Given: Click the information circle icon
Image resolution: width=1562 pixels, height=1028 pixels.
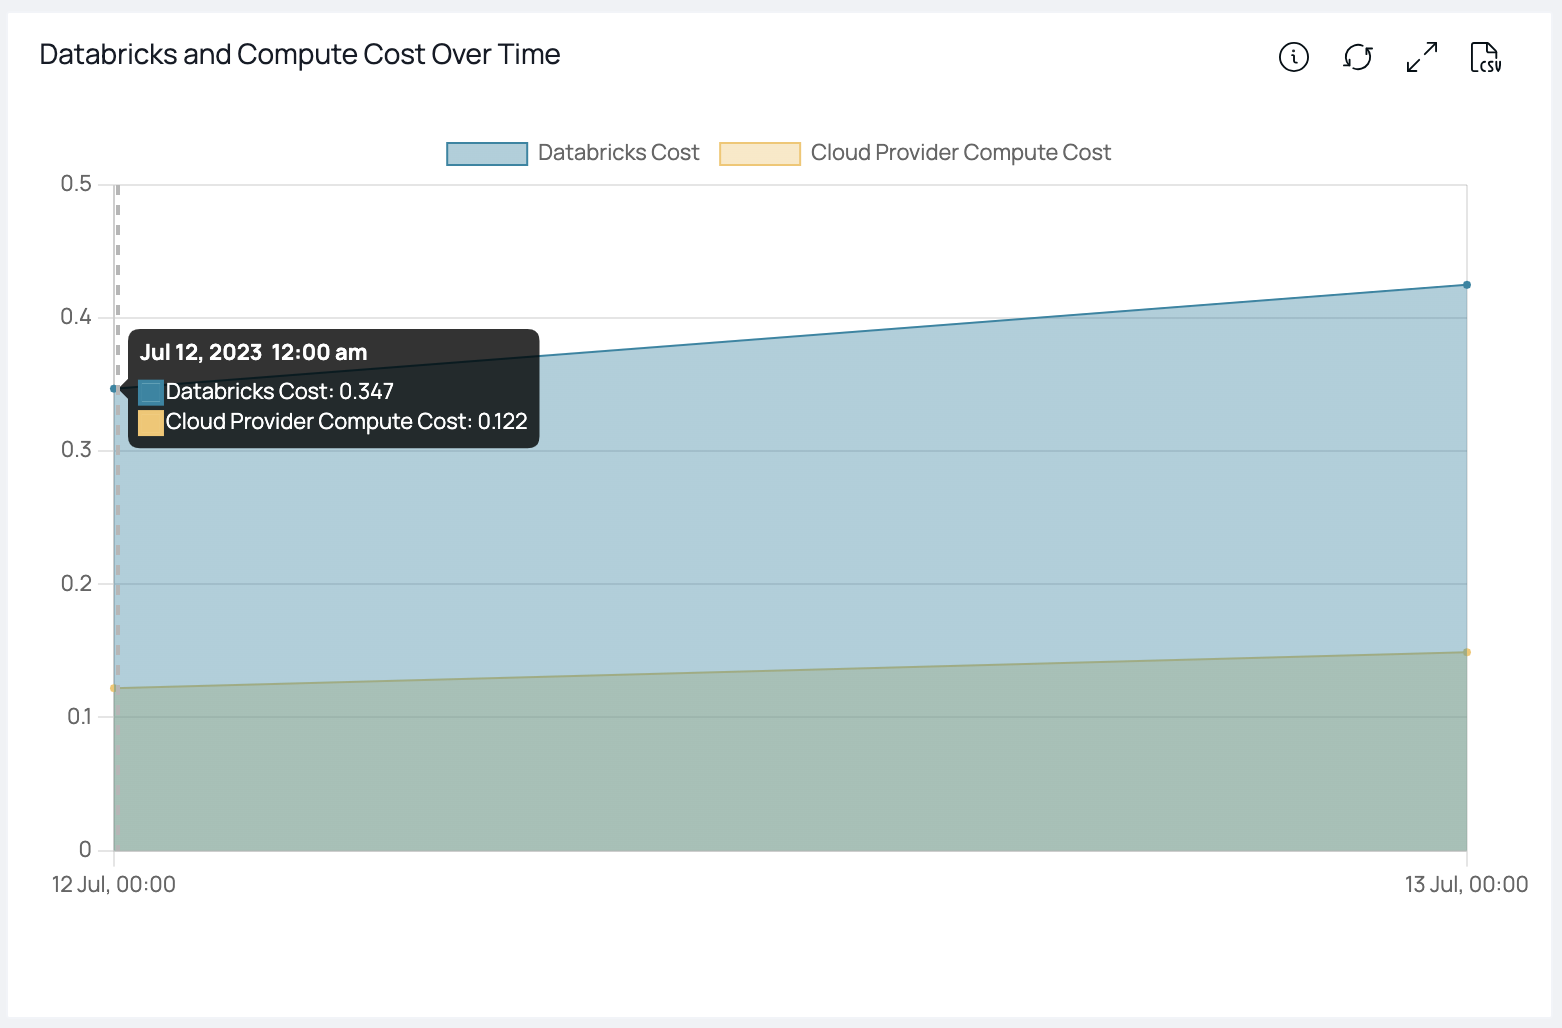Looking at the screenshot, I should tap(1293, 58).
